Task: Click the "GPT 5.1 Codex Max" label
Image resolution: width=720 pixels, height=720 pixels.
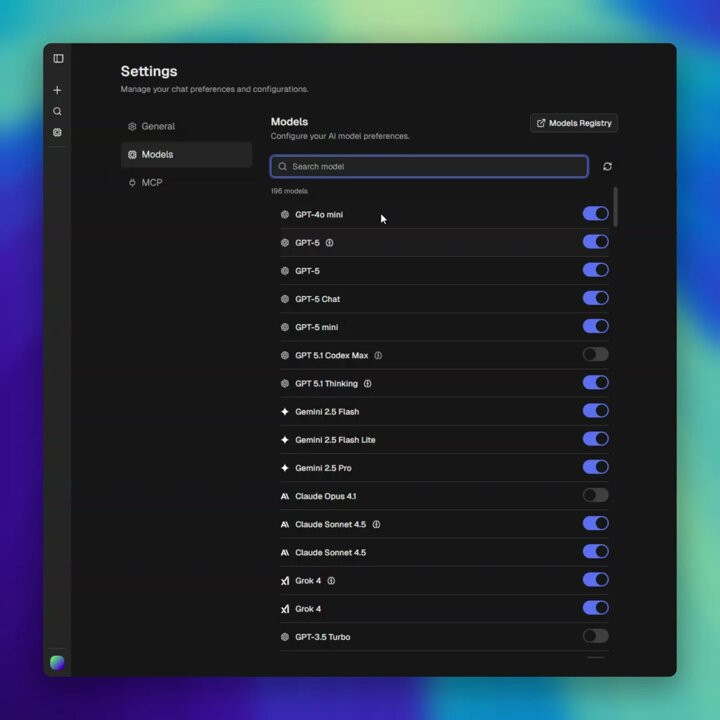Action: (332, 355)
